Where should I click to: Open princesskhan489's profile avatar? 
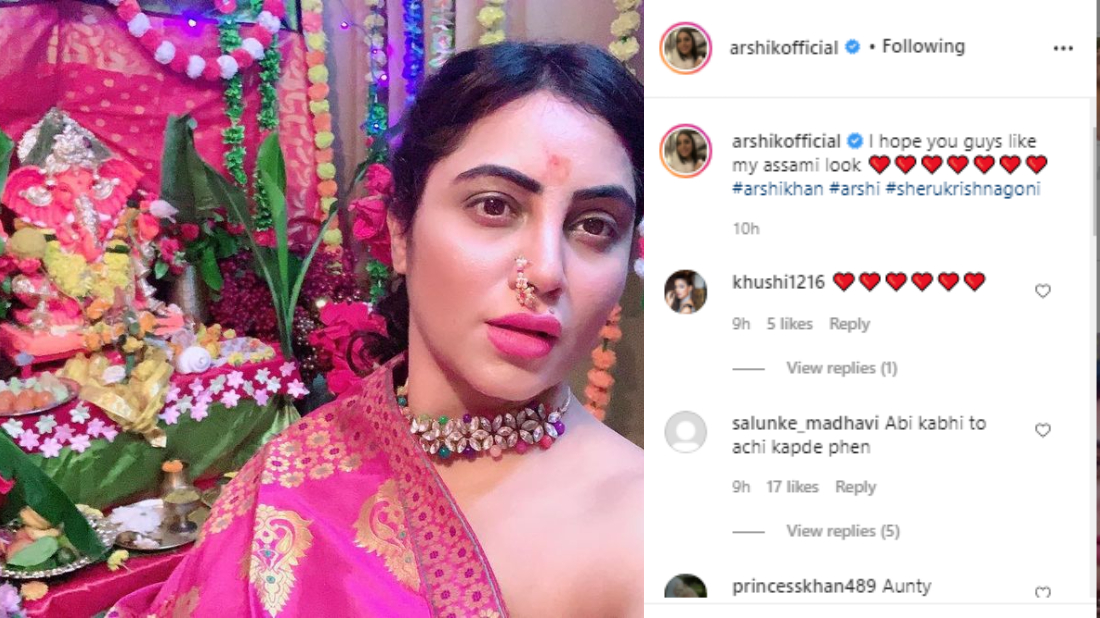[685, 586]
